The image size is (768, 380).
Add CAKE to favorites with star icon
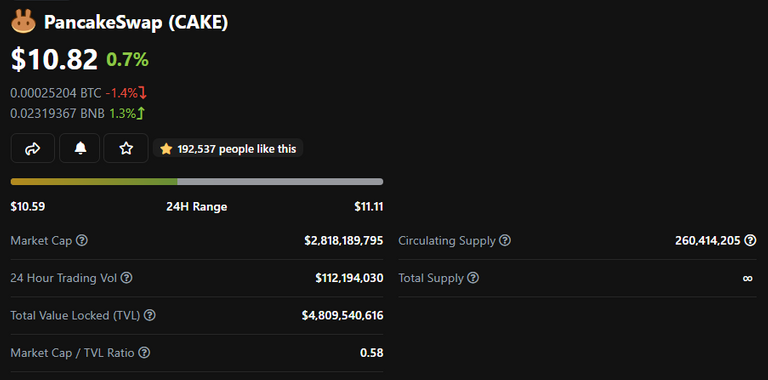[126, 148]
